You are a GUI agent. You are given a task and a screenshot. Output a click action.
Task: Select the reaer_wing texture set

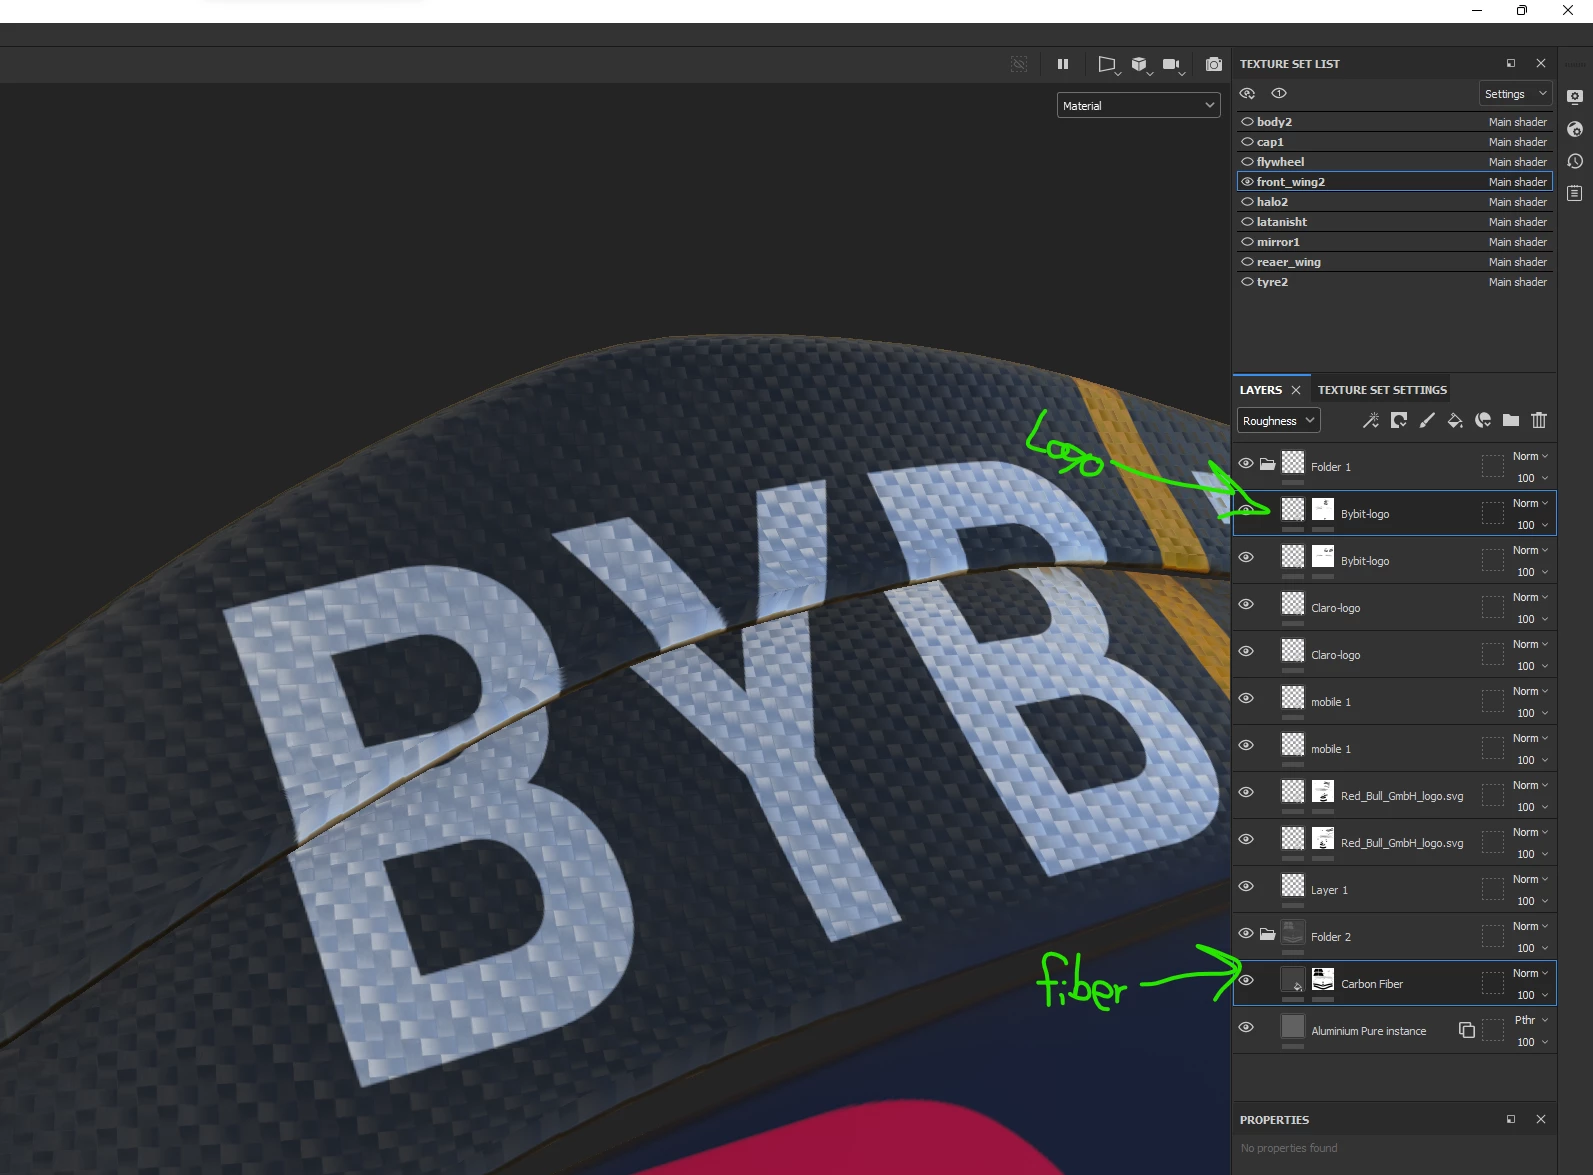click(1395, 261)
